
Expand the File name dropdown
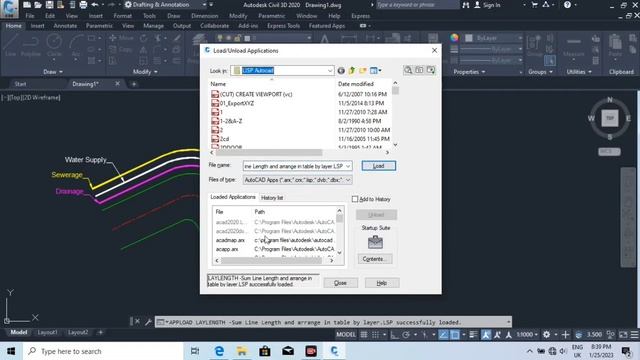pos(348,166)
